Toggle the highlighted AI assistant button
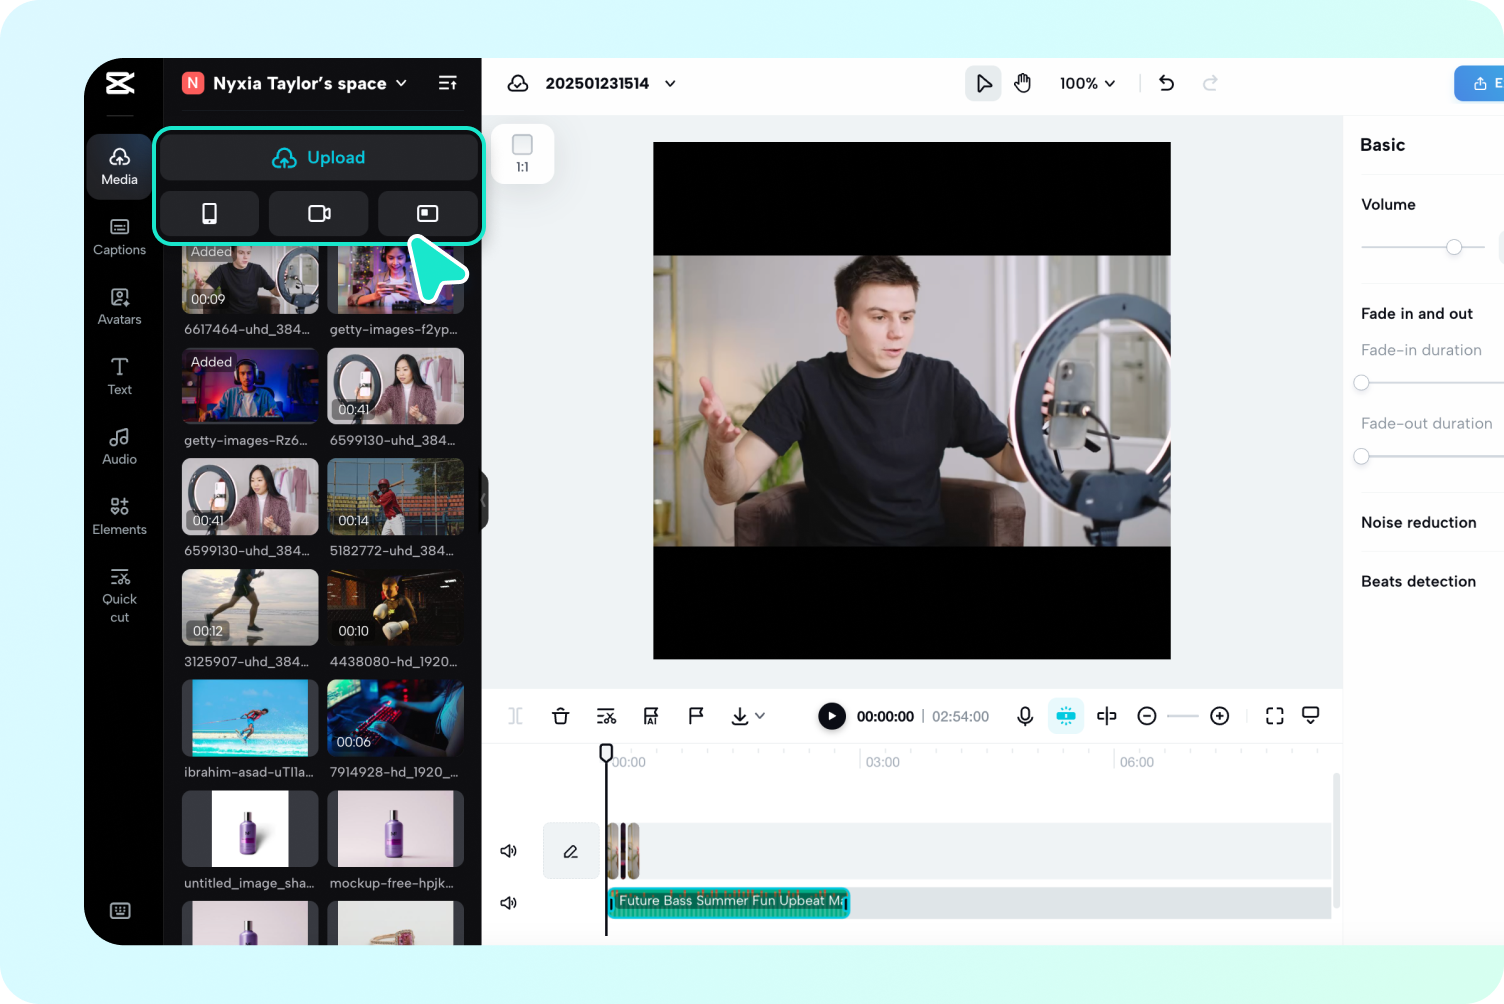 [1065, 716]
